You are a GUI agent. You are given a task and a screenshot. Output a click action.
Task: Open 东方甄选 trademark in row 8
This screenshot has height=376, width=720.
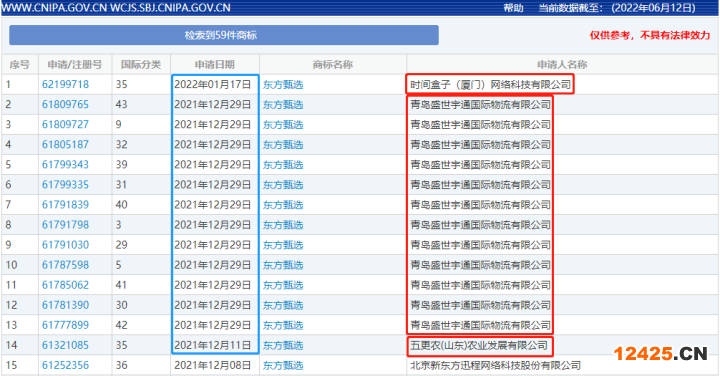click(x=283, y=225)
